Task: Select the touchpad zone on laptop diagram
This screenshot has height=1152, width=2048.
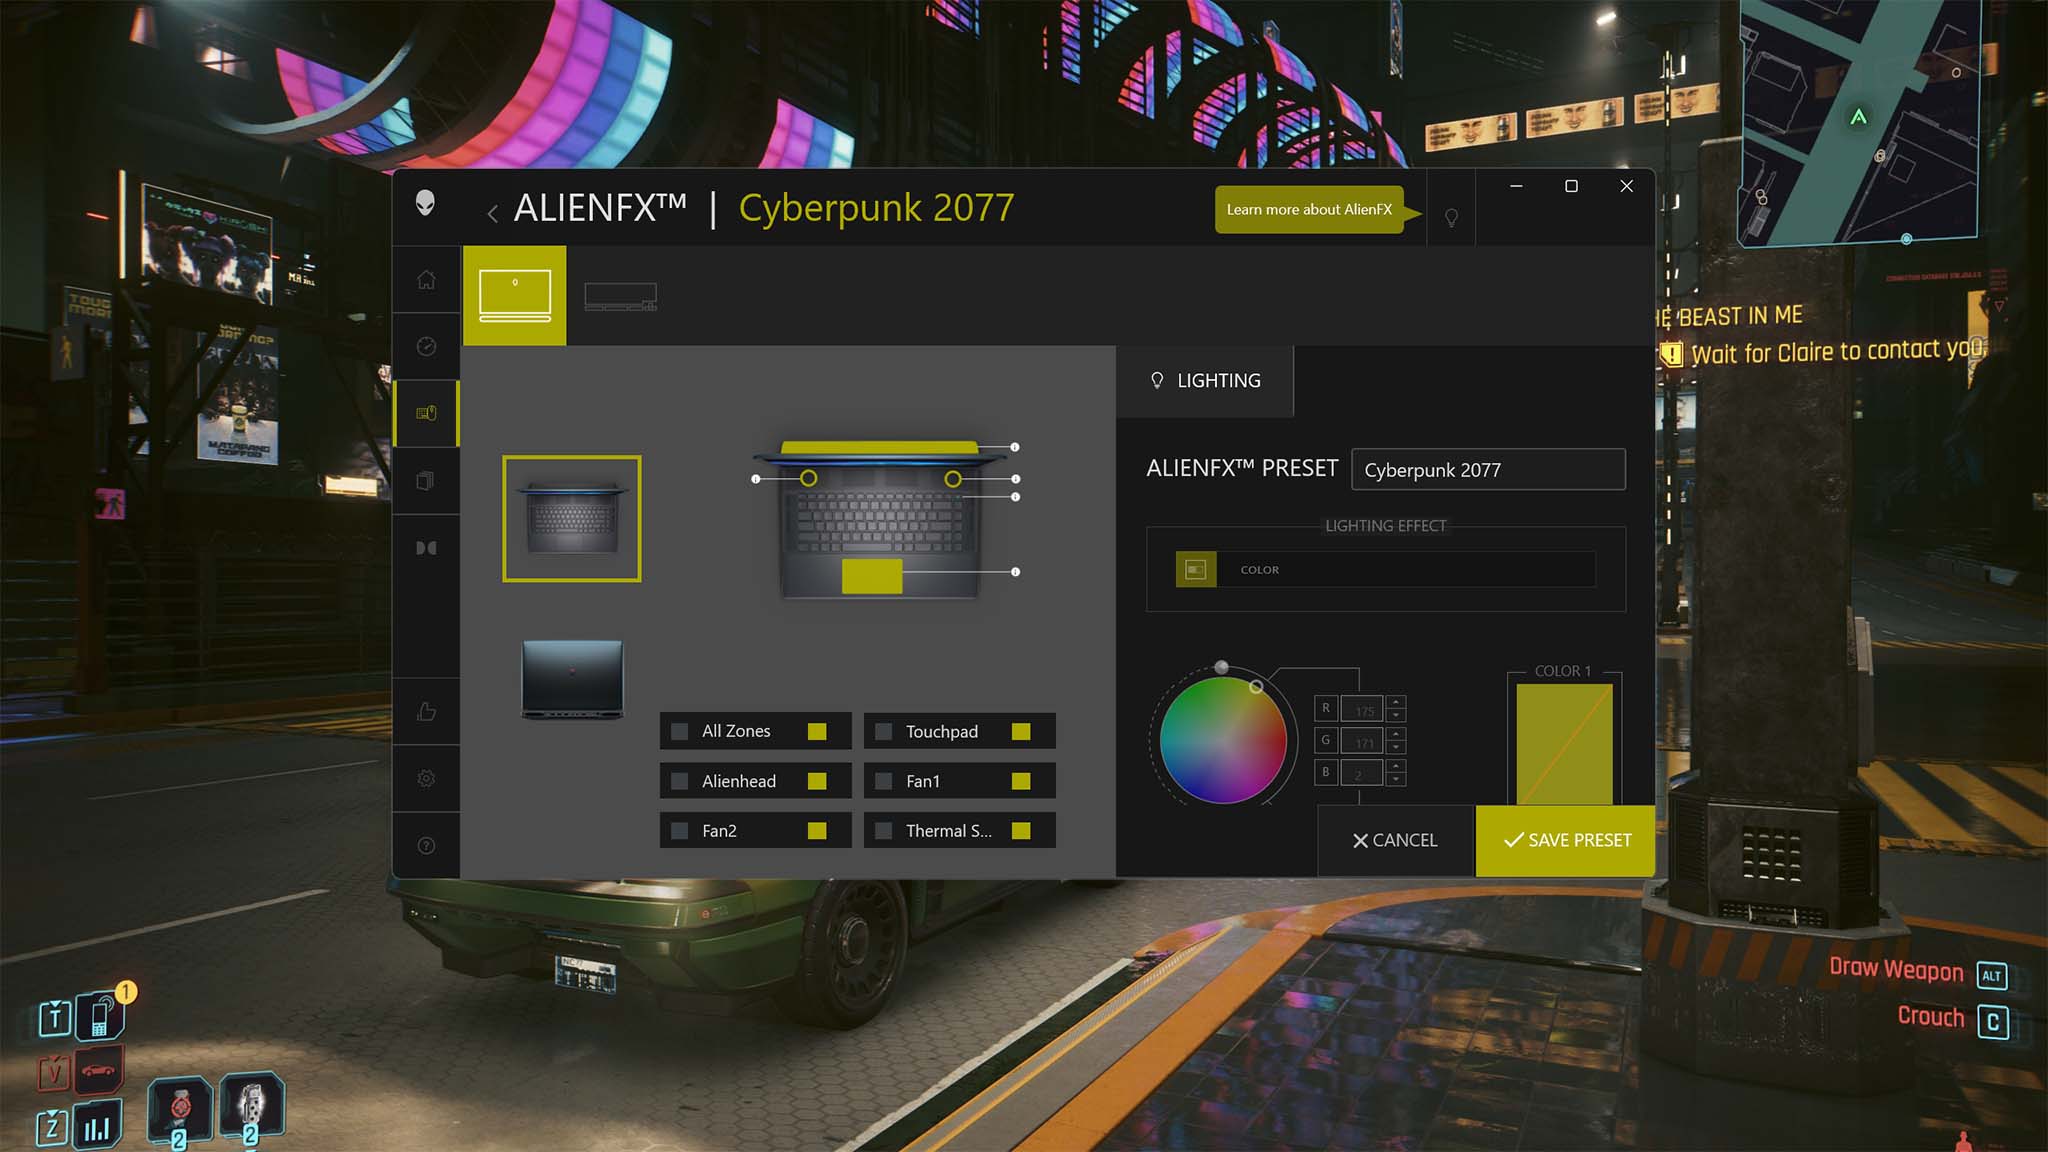Action: pos(872,576)
